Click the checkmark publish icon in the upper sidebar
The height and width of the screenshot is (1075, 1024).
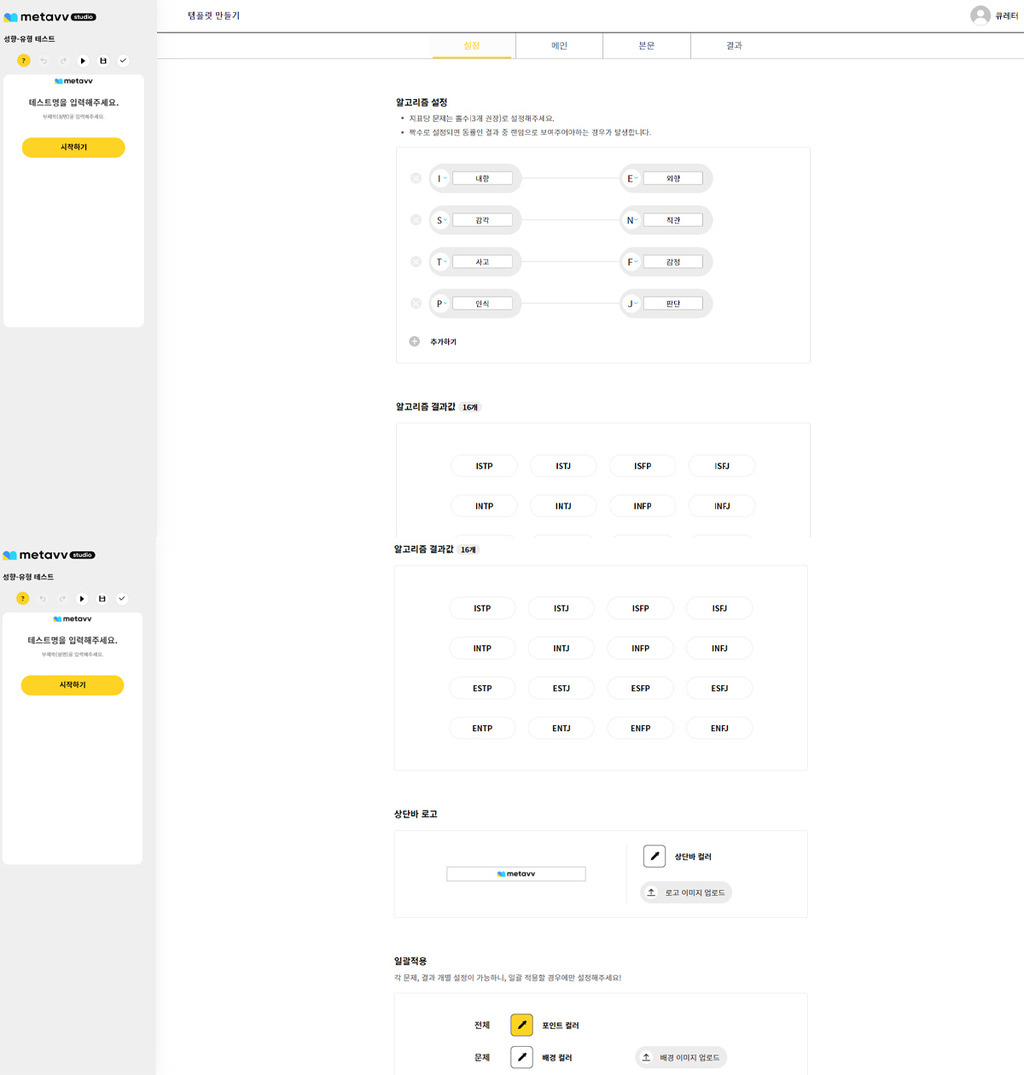(123, 61)
